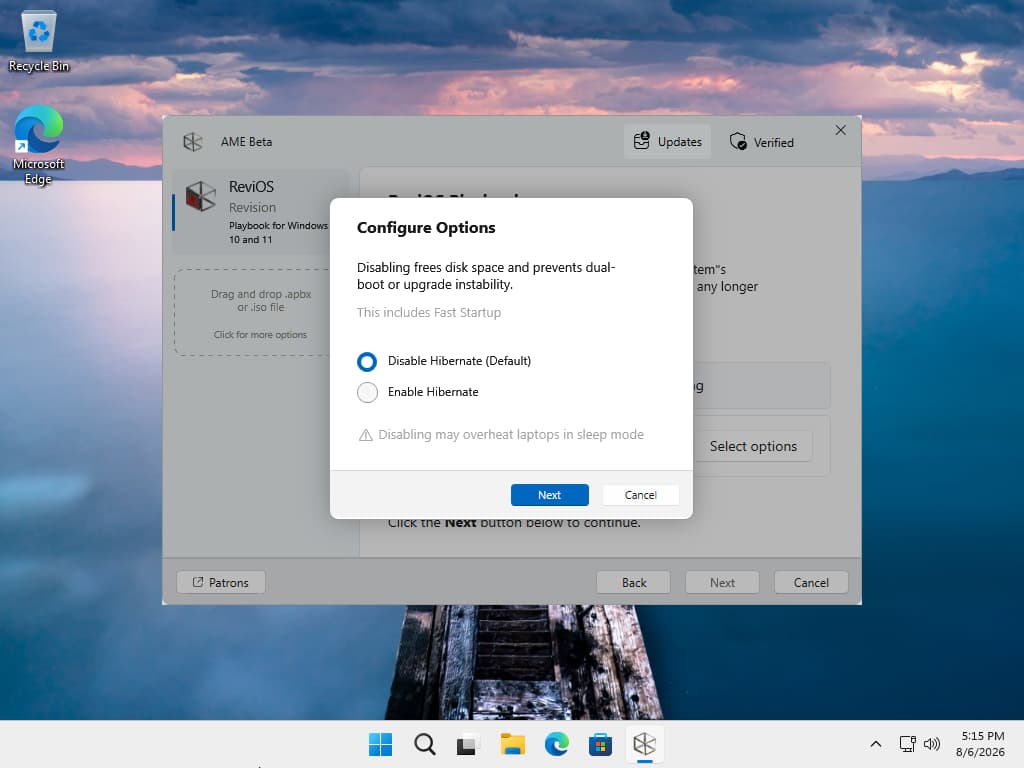Open Microsoft Store from the taskbar
This screenshot has width=1024, height=768.
tap(600, 744)
